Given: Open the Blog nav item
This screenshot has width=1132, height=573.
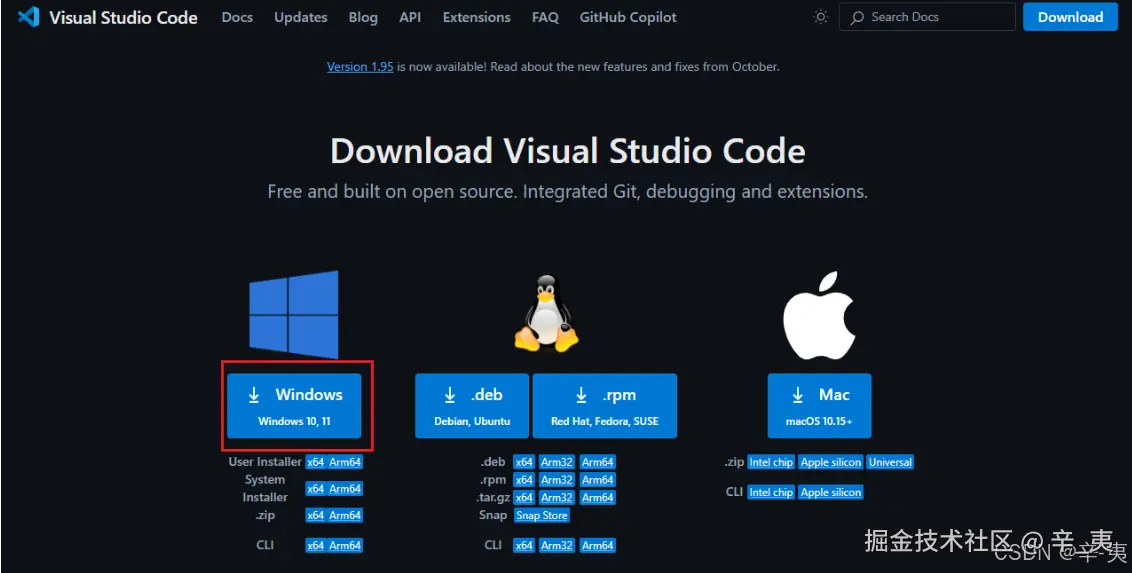Looking at the screenshot, I should click(x=363, y=17).
